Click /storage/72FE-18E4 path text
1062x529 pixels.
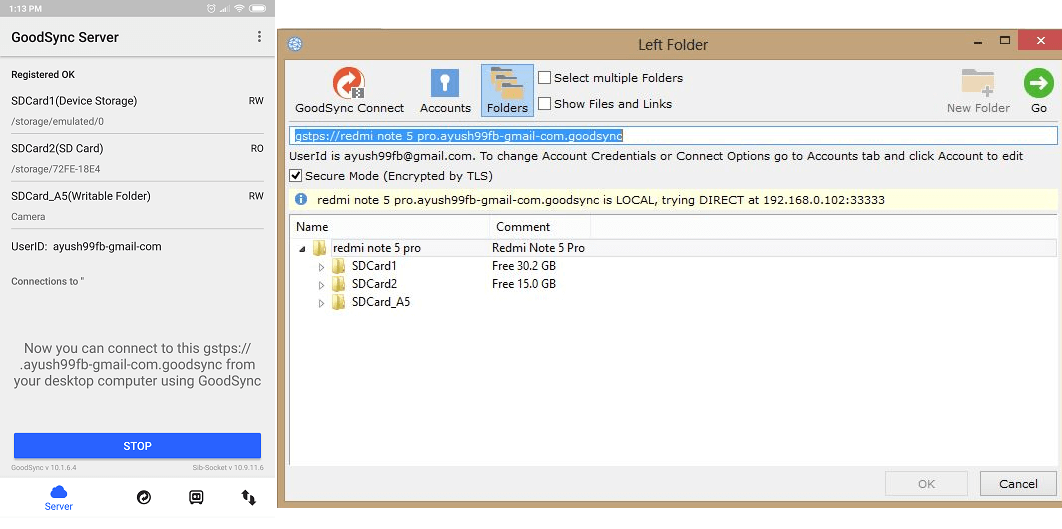click(56, 169)
